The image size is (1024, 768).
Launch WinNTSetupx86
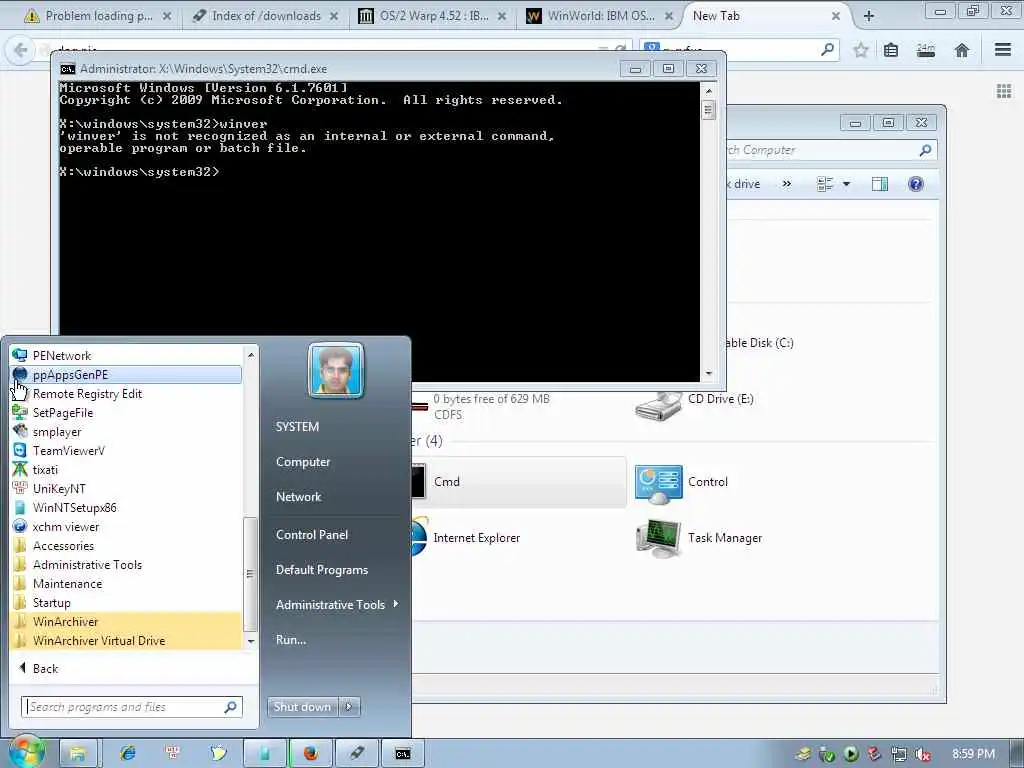point(125,507)
